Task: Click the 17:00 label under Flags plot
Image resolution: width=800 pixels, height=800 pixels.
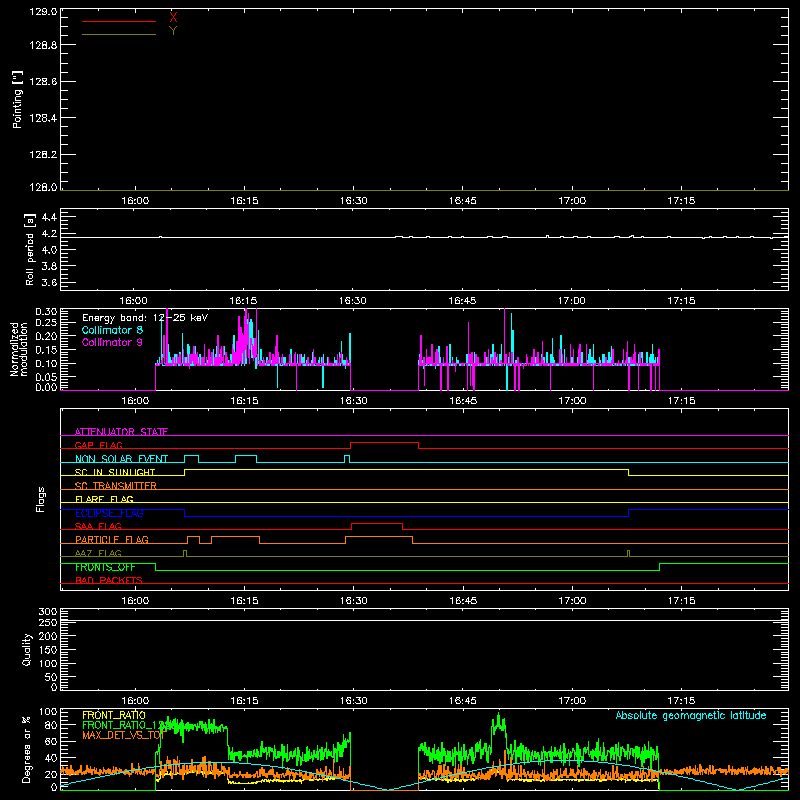Action: point(572,601)
